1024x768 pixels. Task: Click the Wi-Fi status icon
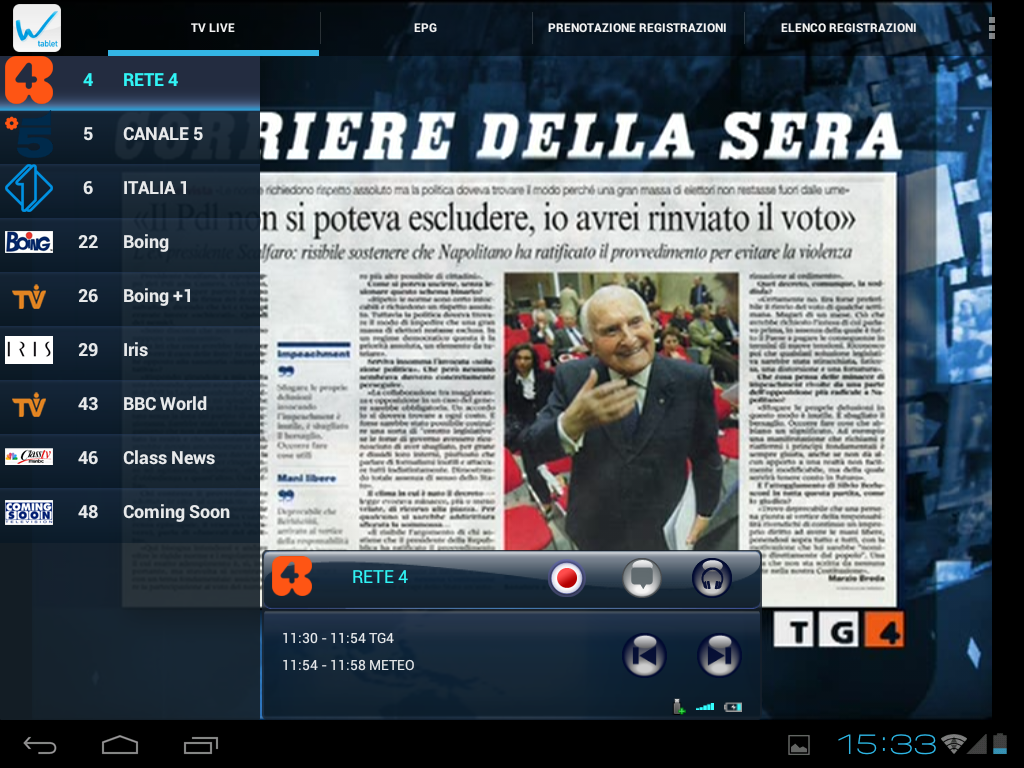click(x=953, y=744)
